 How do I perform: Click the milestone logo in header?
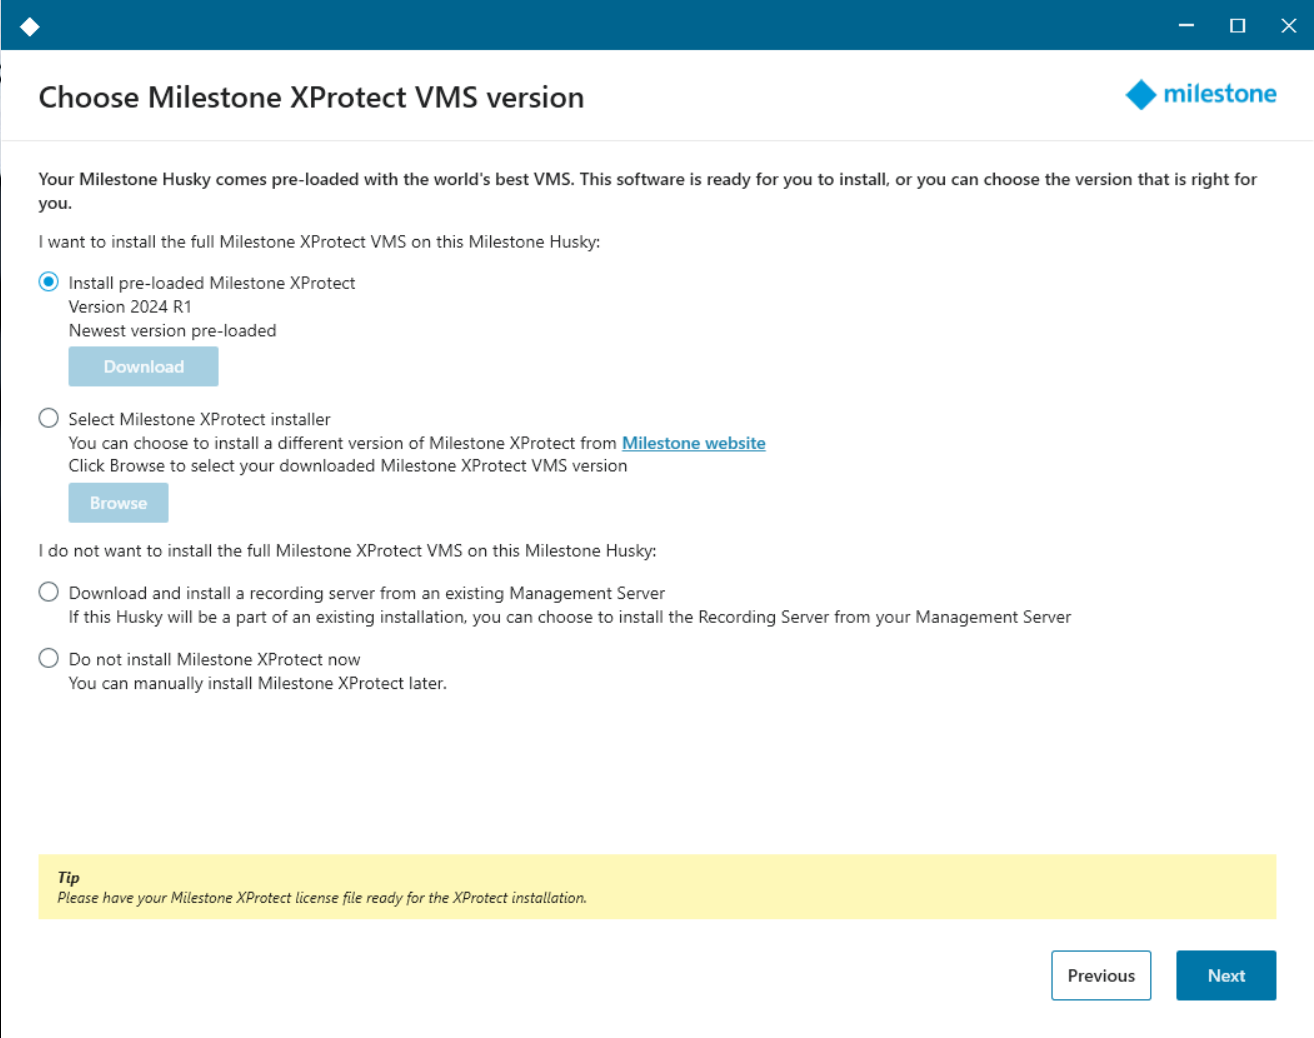1201,94
